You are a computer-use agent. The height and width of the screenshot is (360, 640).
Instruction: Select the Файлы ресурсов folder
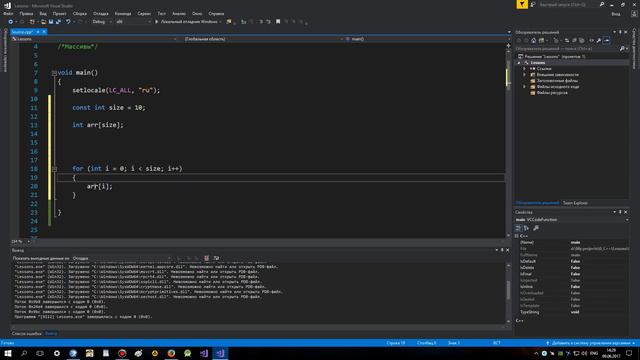(x=549, y=93)
